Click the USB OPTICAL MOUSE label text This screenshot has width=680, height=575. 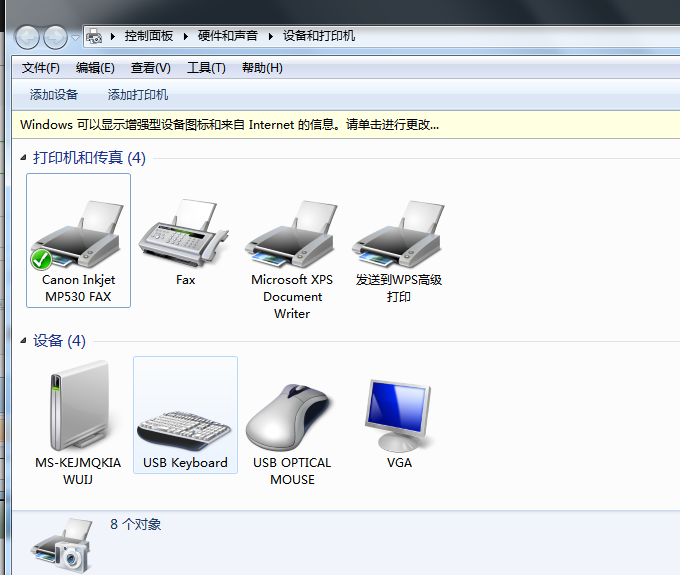(292, 471)
